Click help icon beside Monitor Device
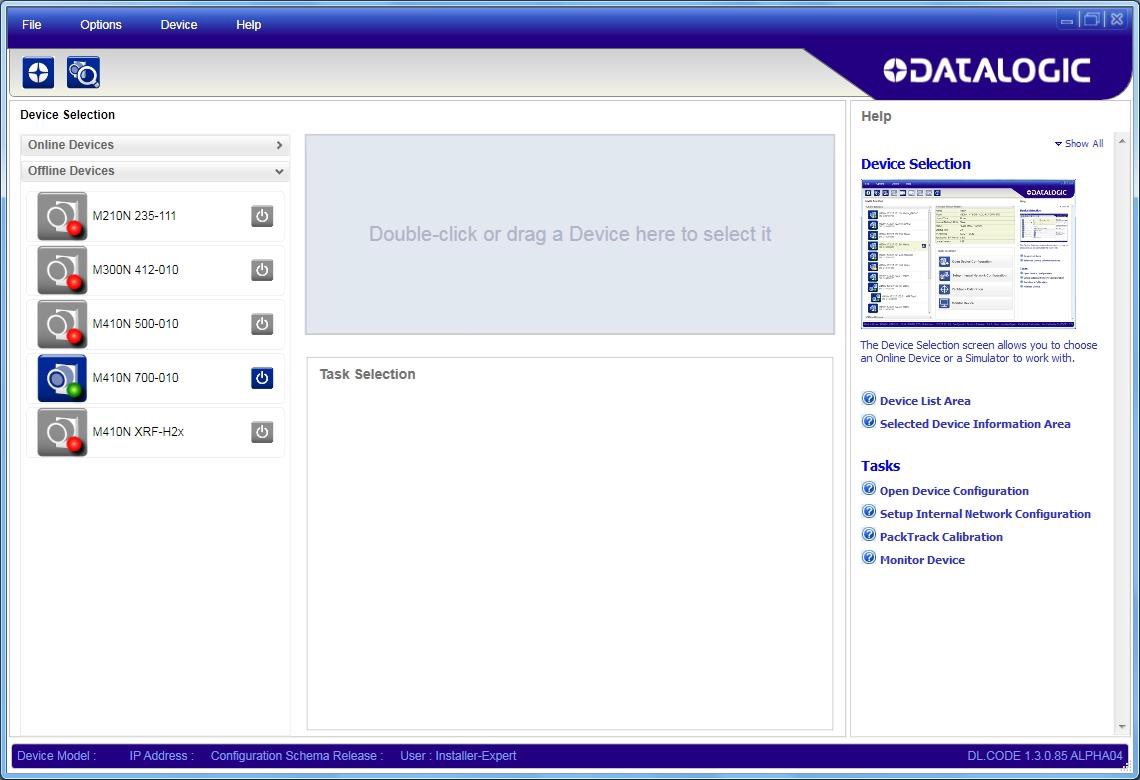This screenshot has height=780, width=1140. tap(869, 558)
